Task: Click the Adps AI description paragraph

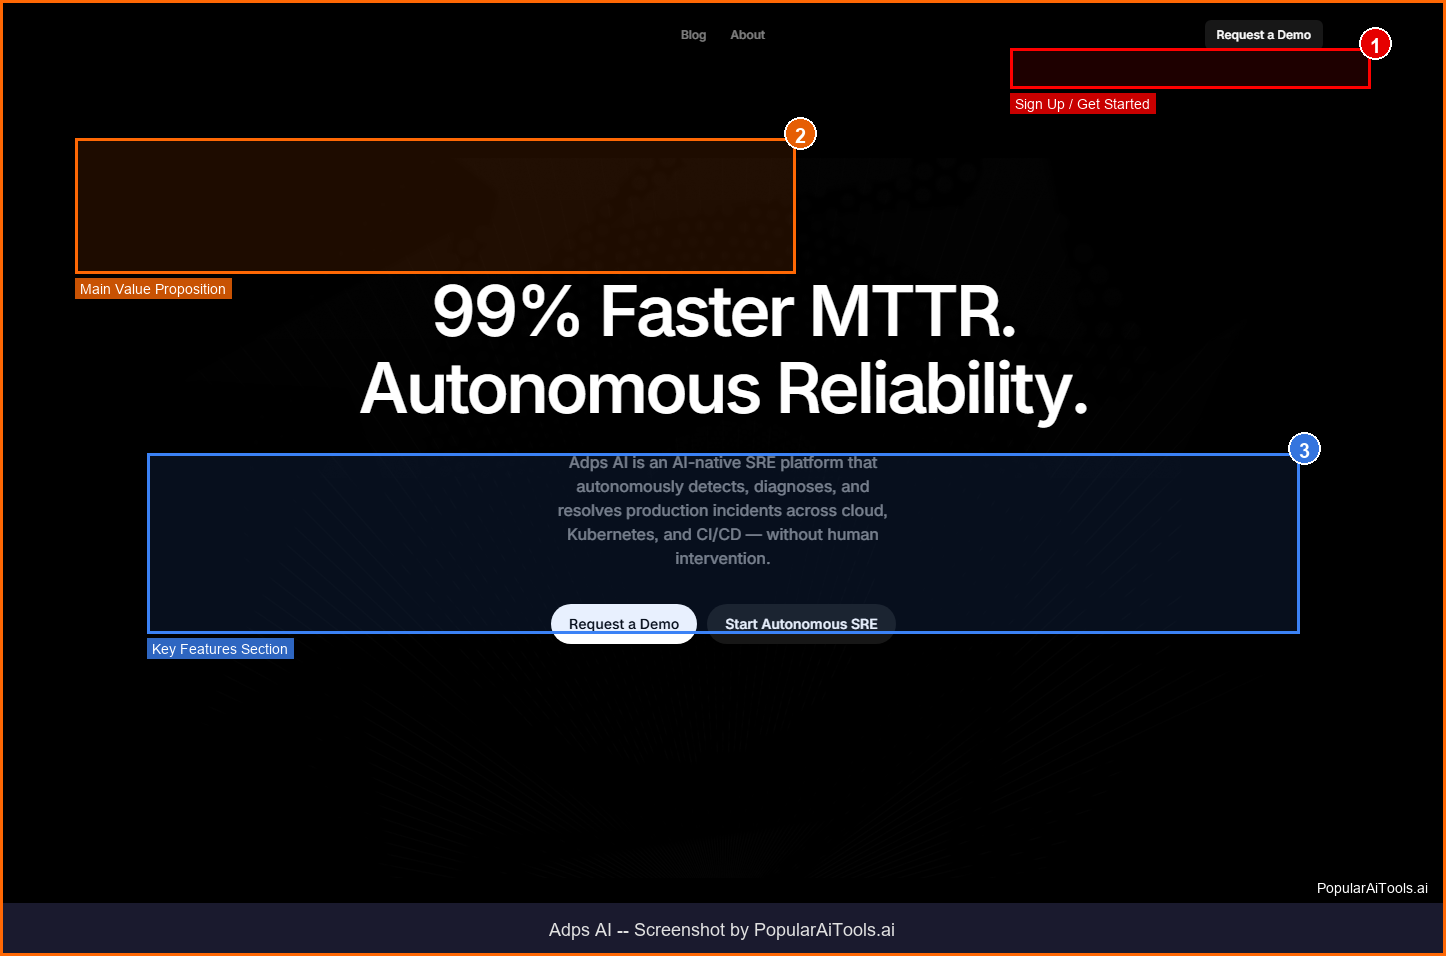Action: (x=722, y=511)
